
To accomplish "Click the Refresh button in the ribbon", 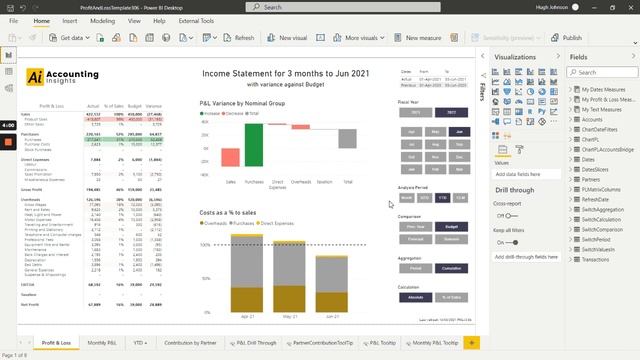I will (x=239, y=38).
